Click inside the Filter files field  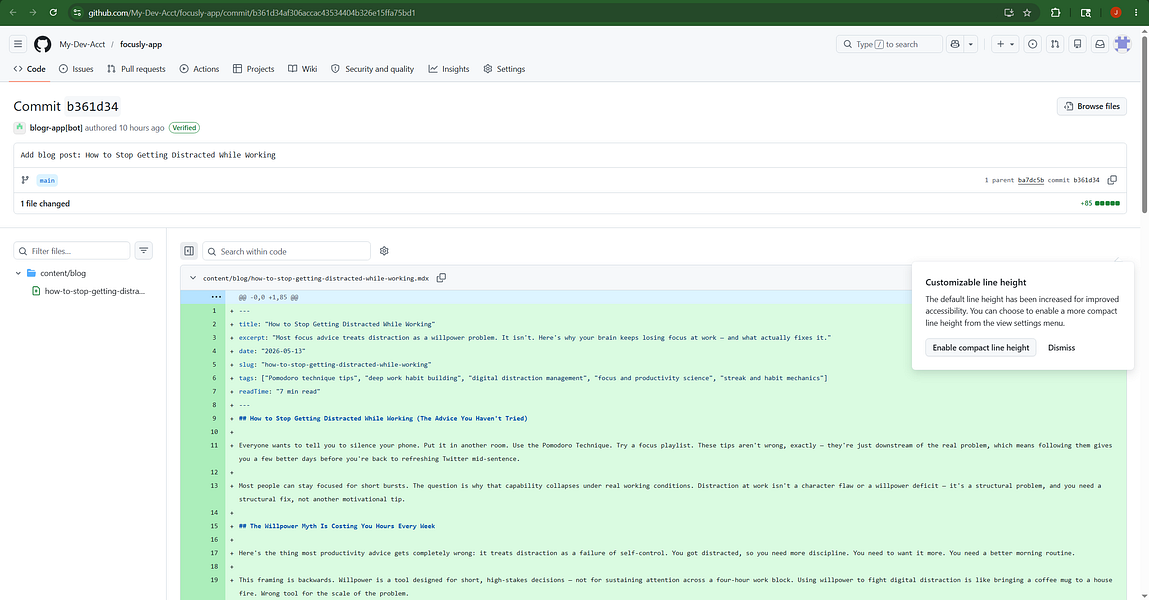[x=72, y=251]
